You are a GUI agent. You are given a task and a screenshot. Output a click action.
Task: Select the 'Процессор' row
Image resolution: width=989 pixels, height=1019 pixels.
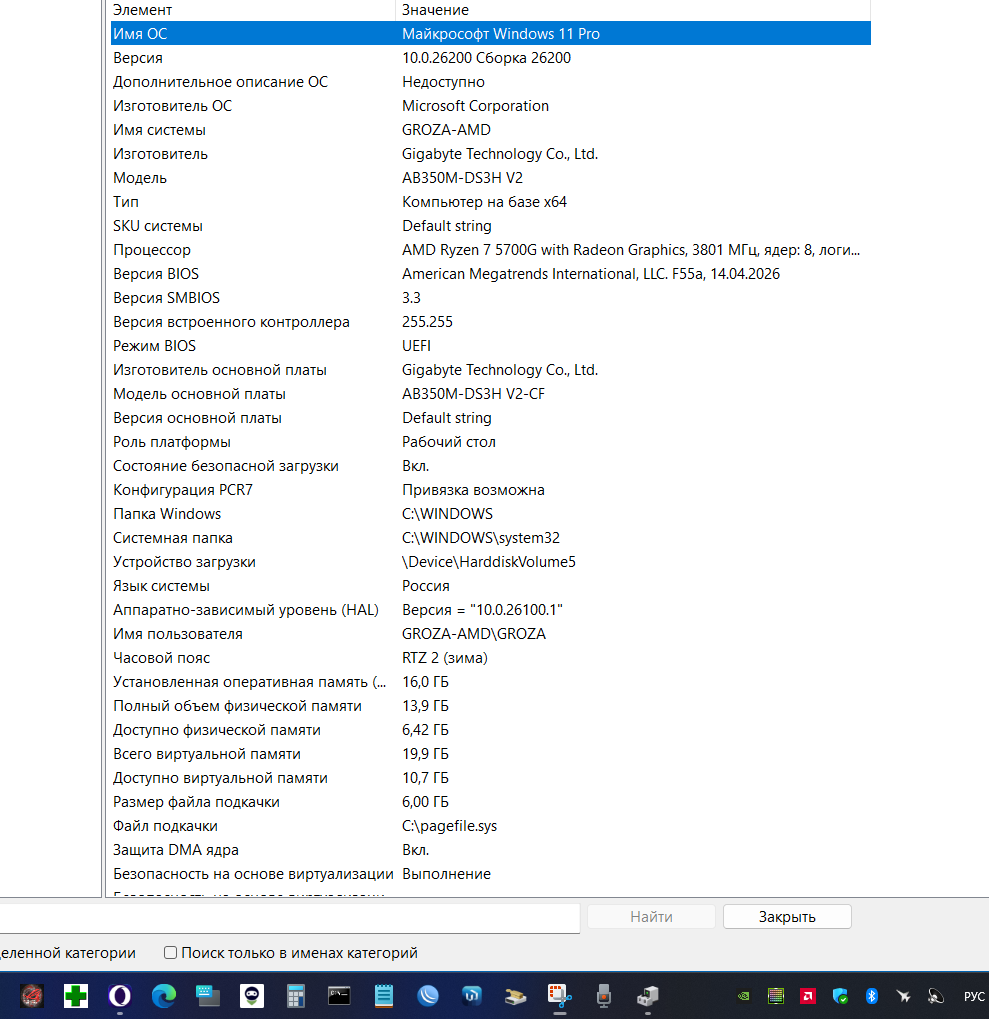[x=491, y=250]
